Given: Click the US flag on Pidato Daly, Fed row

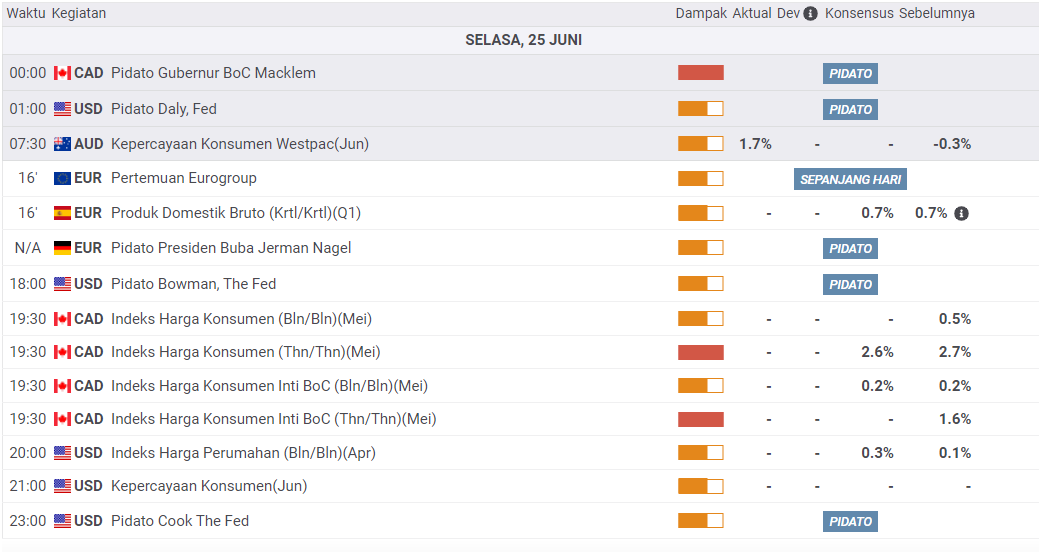Looking at the screenshot, I should pyautogui.click(x=62, y=109).
